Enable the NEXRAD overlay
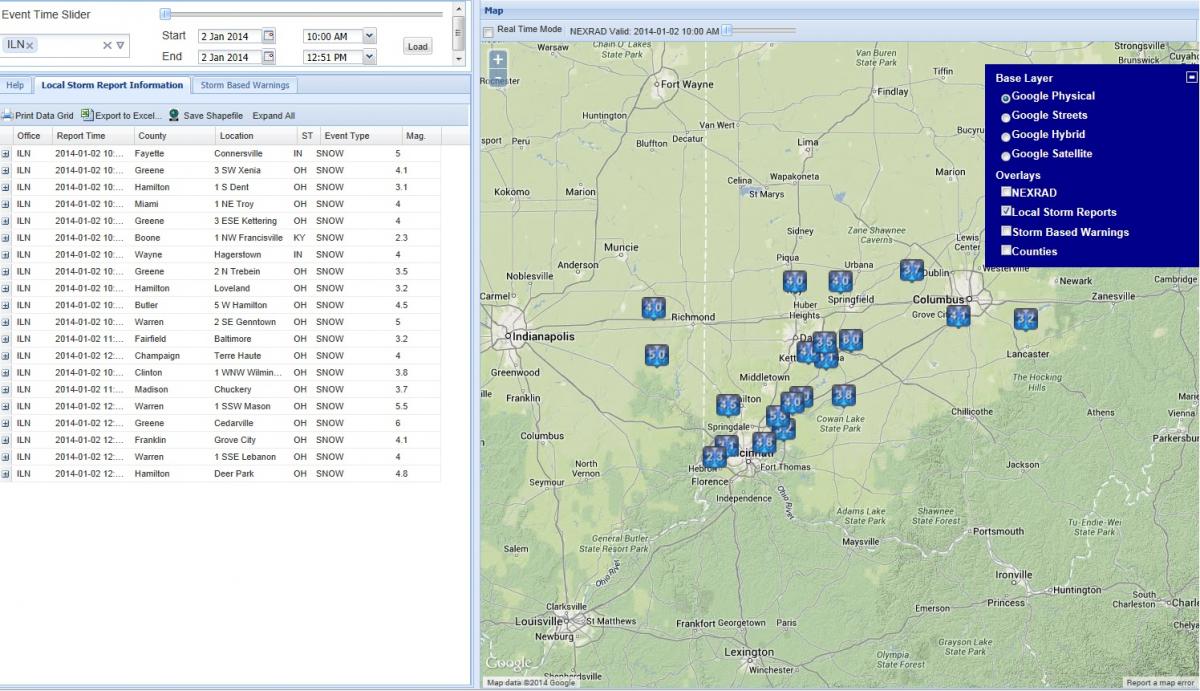 (1006, 192)
